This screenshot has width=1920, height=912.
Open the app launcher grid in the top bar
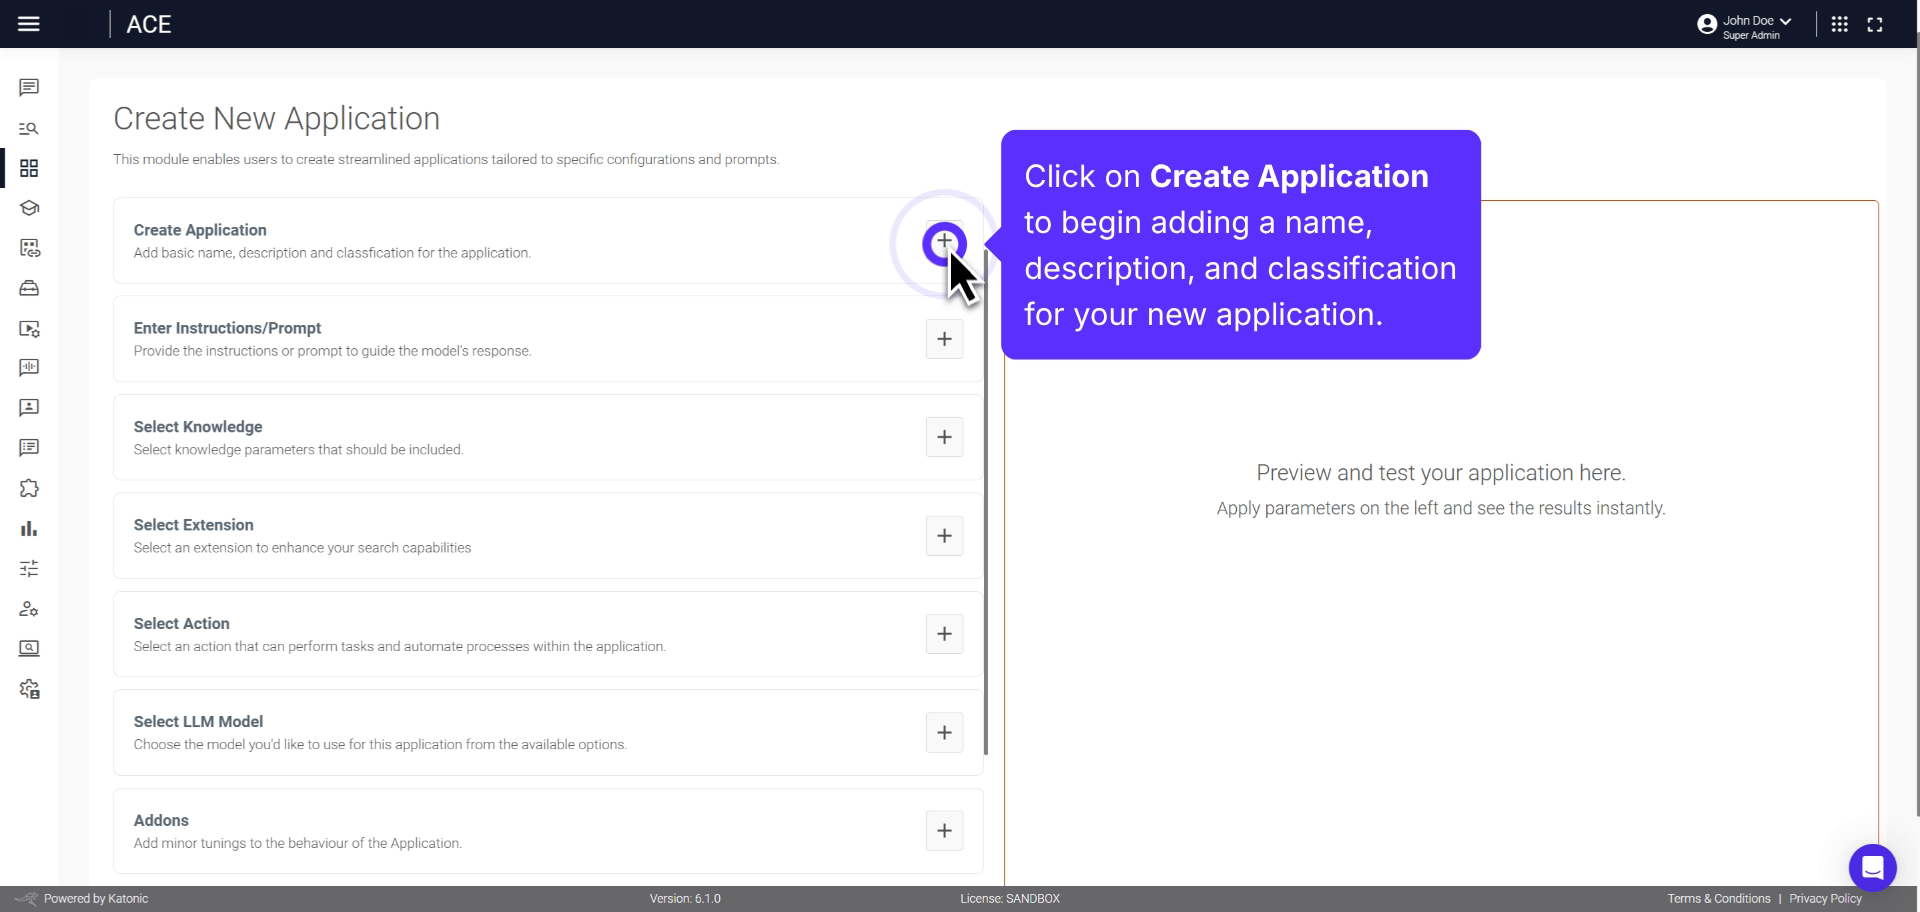tap(1840, 24)
